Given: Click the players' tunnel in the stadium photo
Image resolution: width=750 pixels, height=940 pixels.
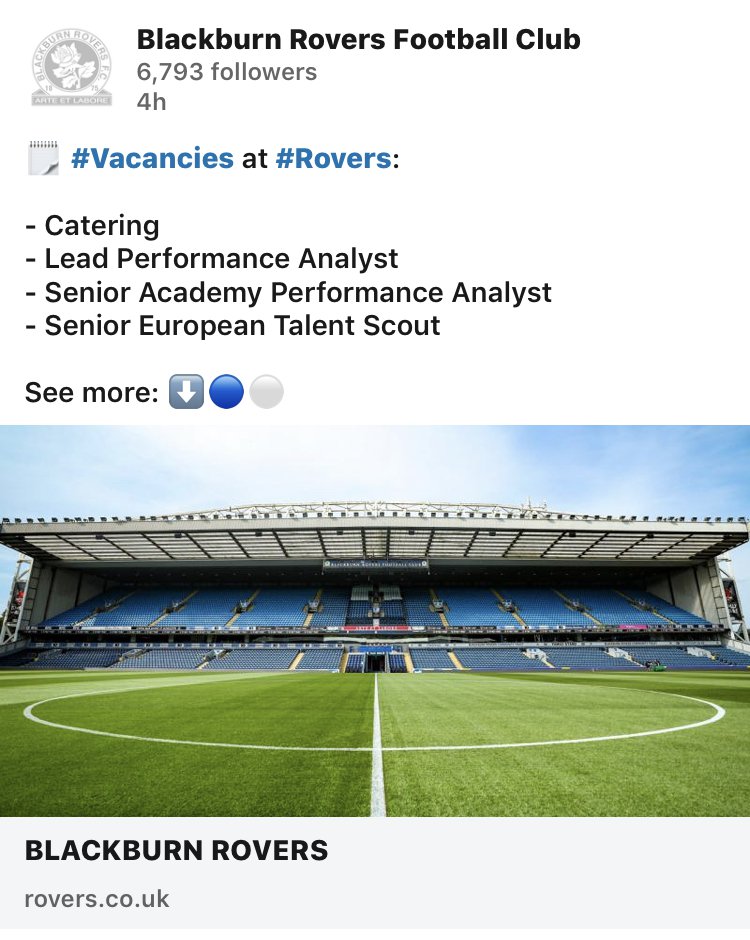Looking at the screenshot, I should 376,661.
